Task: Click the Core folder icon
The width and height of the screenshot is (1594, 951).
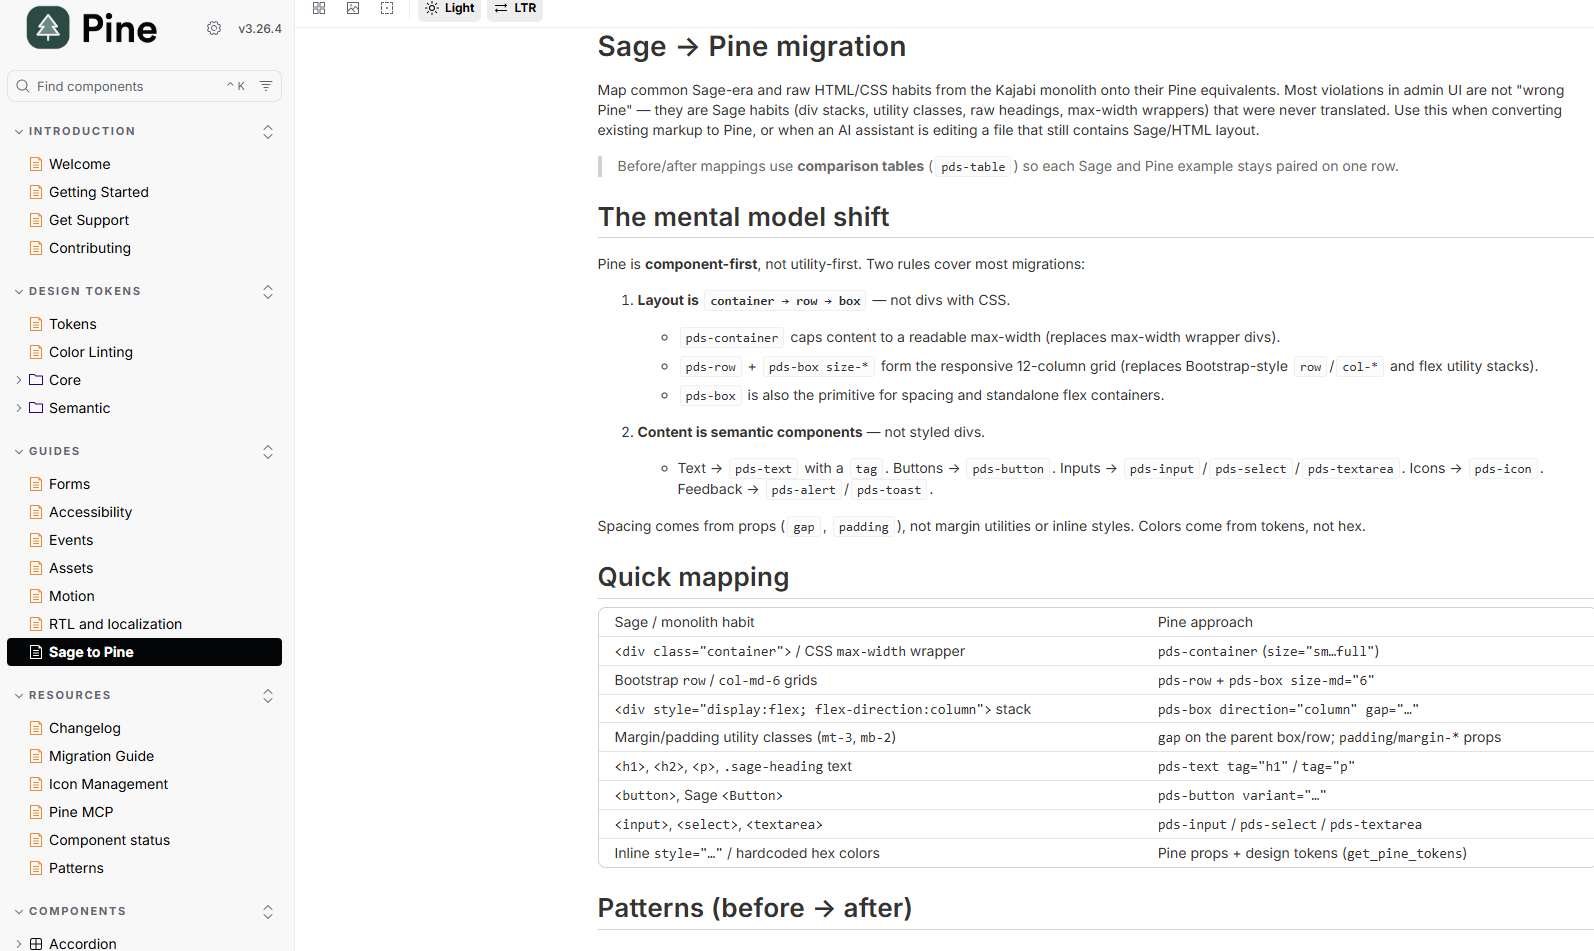Action: click(36, 380)
